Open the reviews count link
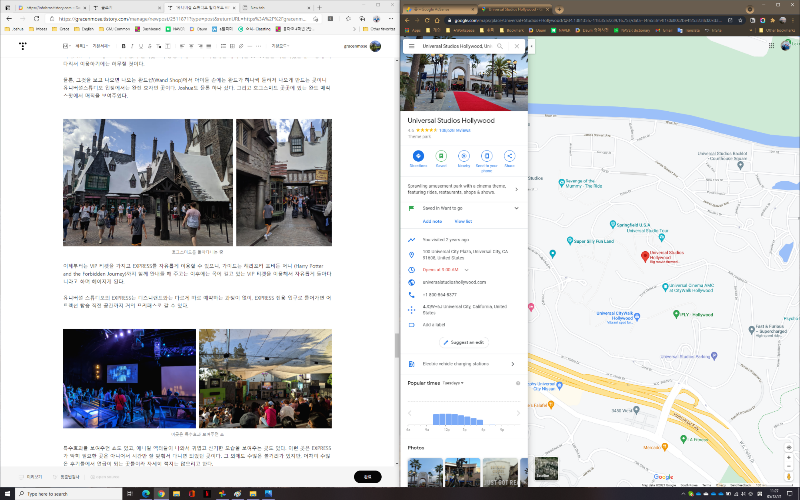The image size is (800, 500). [x=455, y=130]
